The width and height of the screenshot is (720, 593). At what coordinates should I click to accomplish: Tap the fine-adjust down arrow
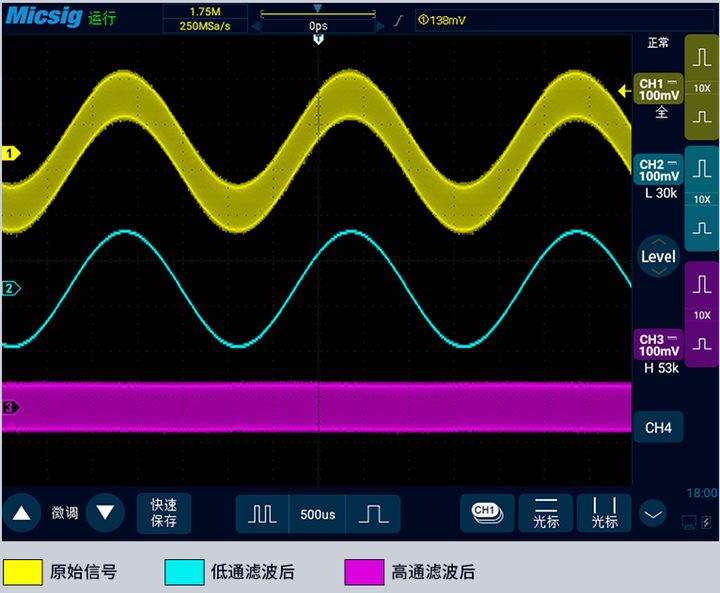105,513
